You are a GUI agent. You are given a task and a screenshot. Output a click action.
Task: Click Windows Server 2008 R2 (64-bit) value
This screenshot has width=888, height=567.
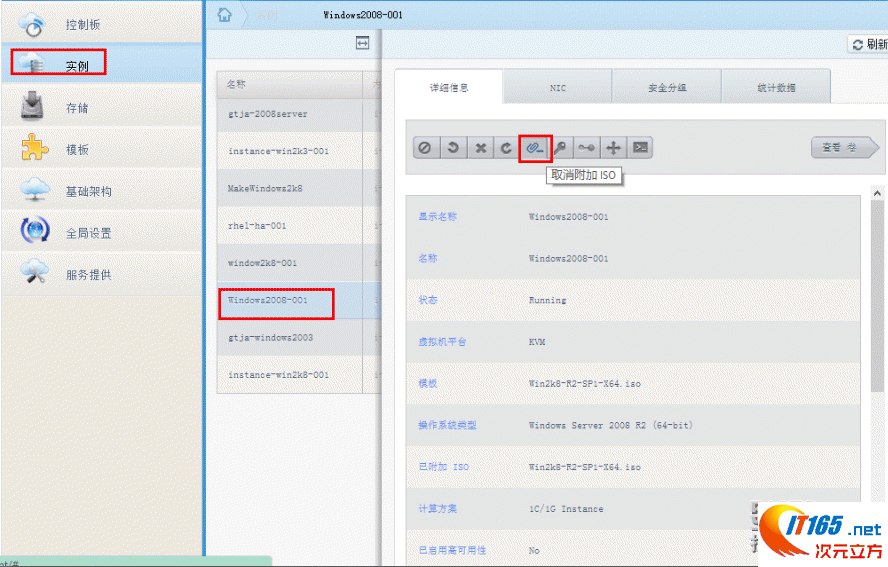[x=610, y=425]
